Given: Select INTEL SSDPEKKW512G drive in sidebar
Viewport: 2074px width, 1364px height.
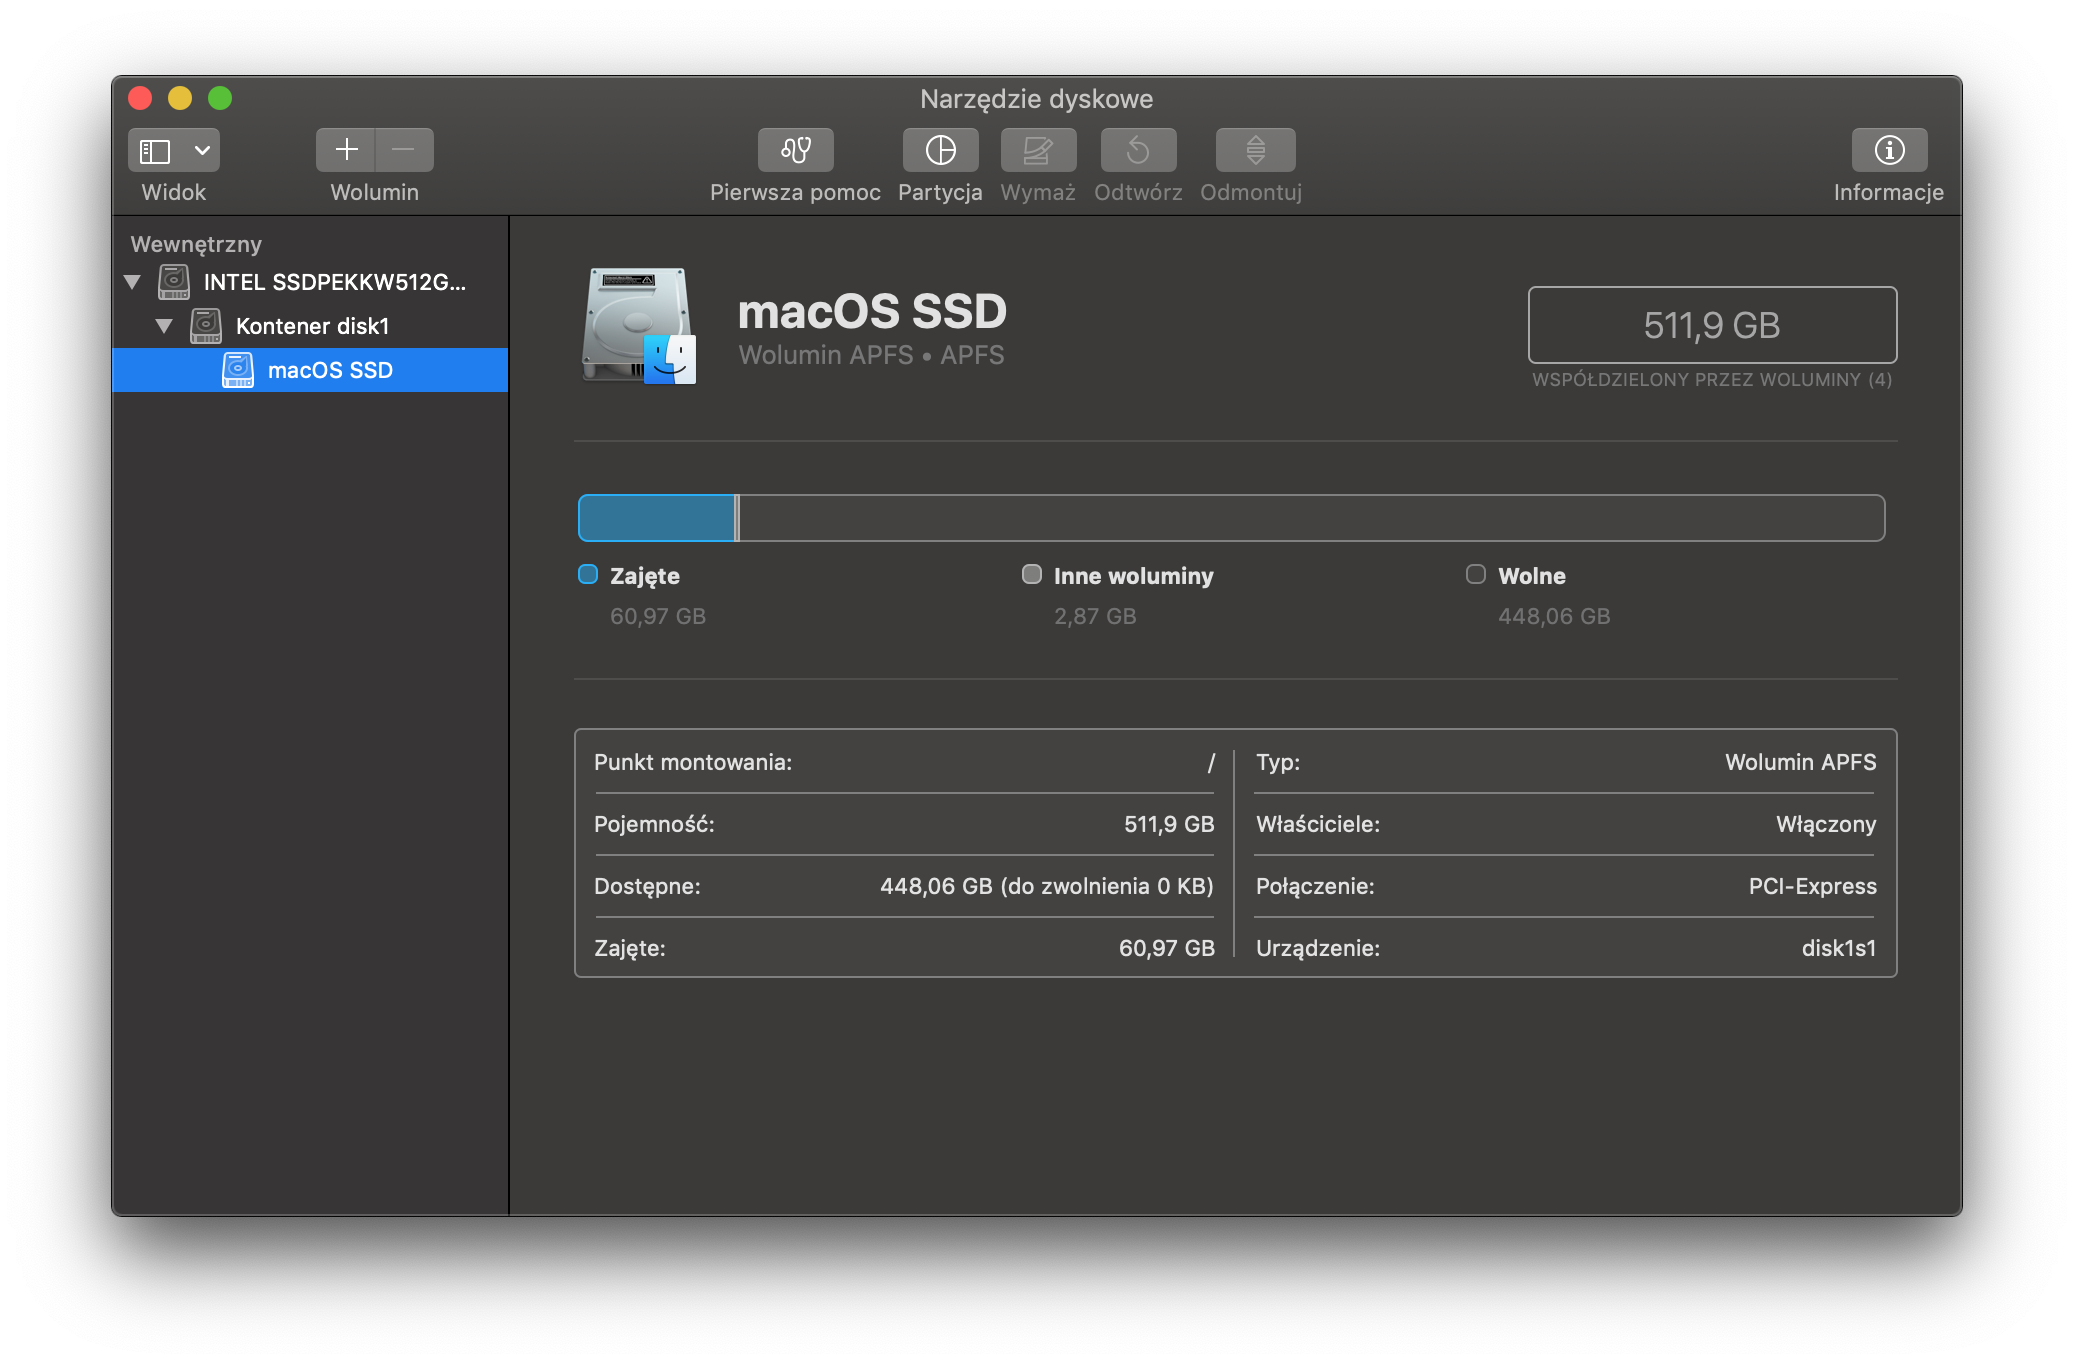Looking at the screenshot, I should [310, 282].
